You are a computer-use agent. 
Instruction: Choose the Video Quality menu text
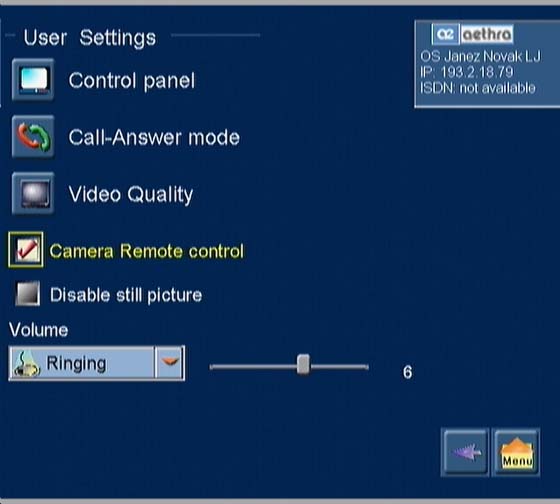[x=131, y=195]
